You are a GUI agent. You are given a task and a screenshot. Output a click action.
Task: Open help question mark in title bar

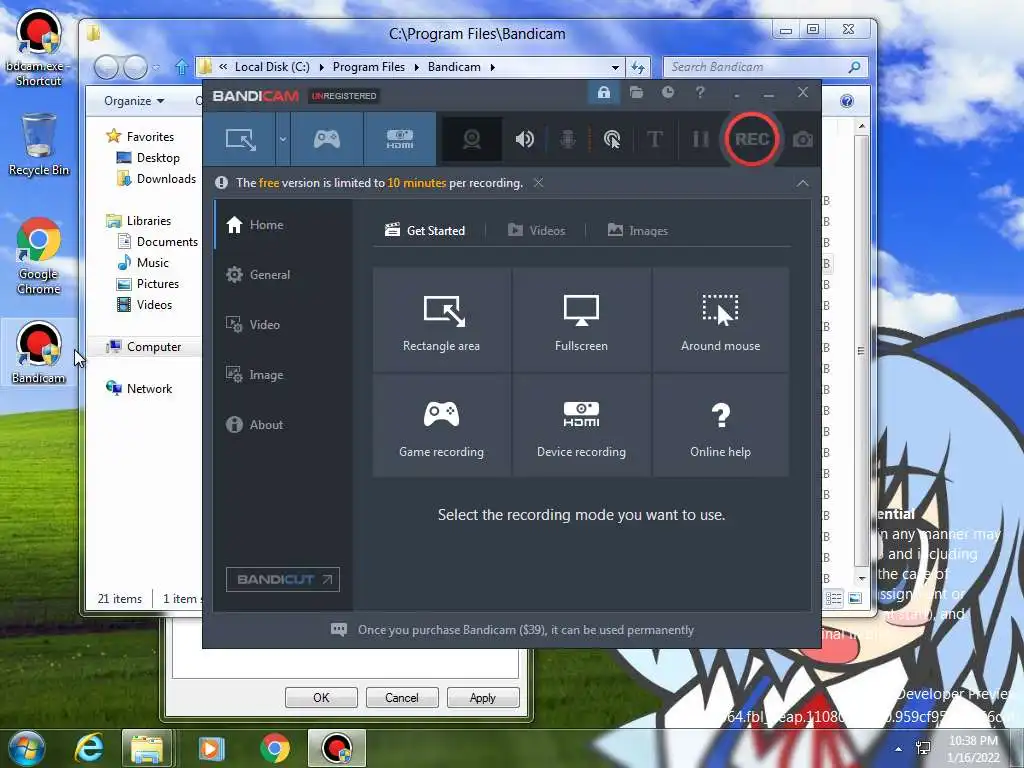coord(700,93)
